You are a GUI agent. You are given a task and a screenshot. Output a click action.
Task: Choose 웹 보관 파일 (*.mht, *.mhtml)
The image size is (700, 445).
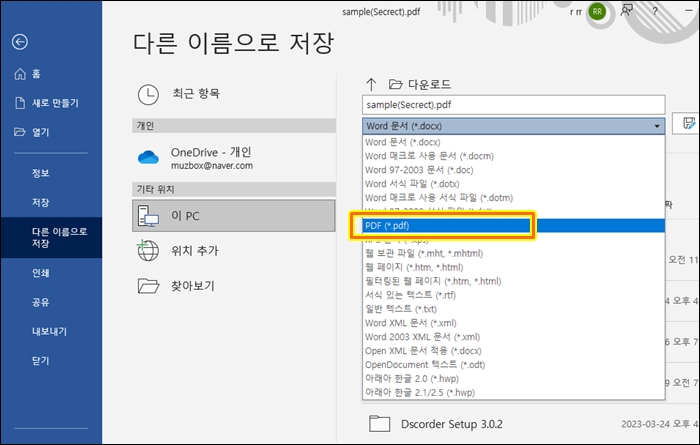tap(513, 254)
